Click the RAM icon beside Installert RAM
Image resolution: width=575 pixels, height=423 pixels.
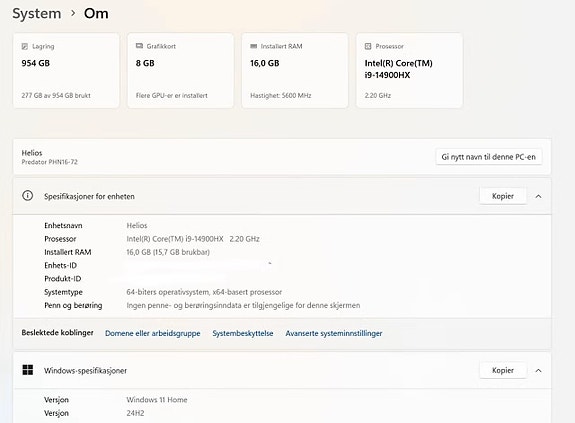253,46
